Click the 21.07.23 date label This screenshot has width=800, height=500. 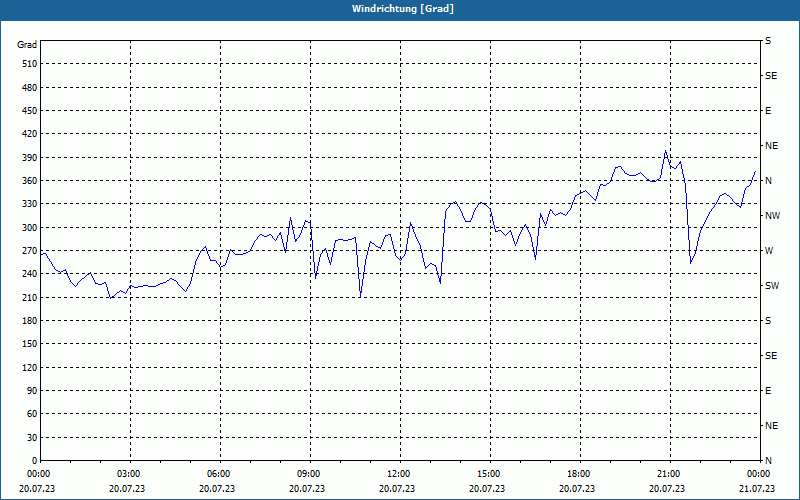pyautogui.click(x=757, y=488)
